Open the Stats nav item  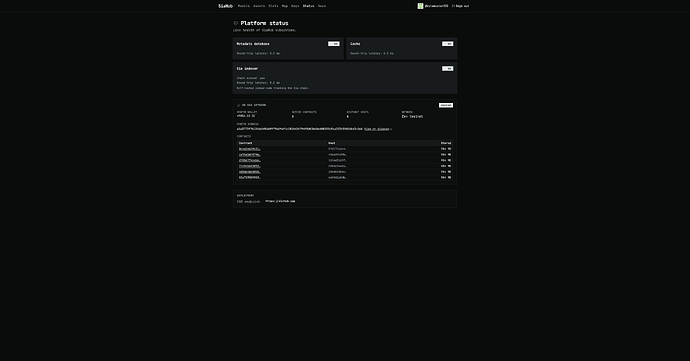click(273, 6)
